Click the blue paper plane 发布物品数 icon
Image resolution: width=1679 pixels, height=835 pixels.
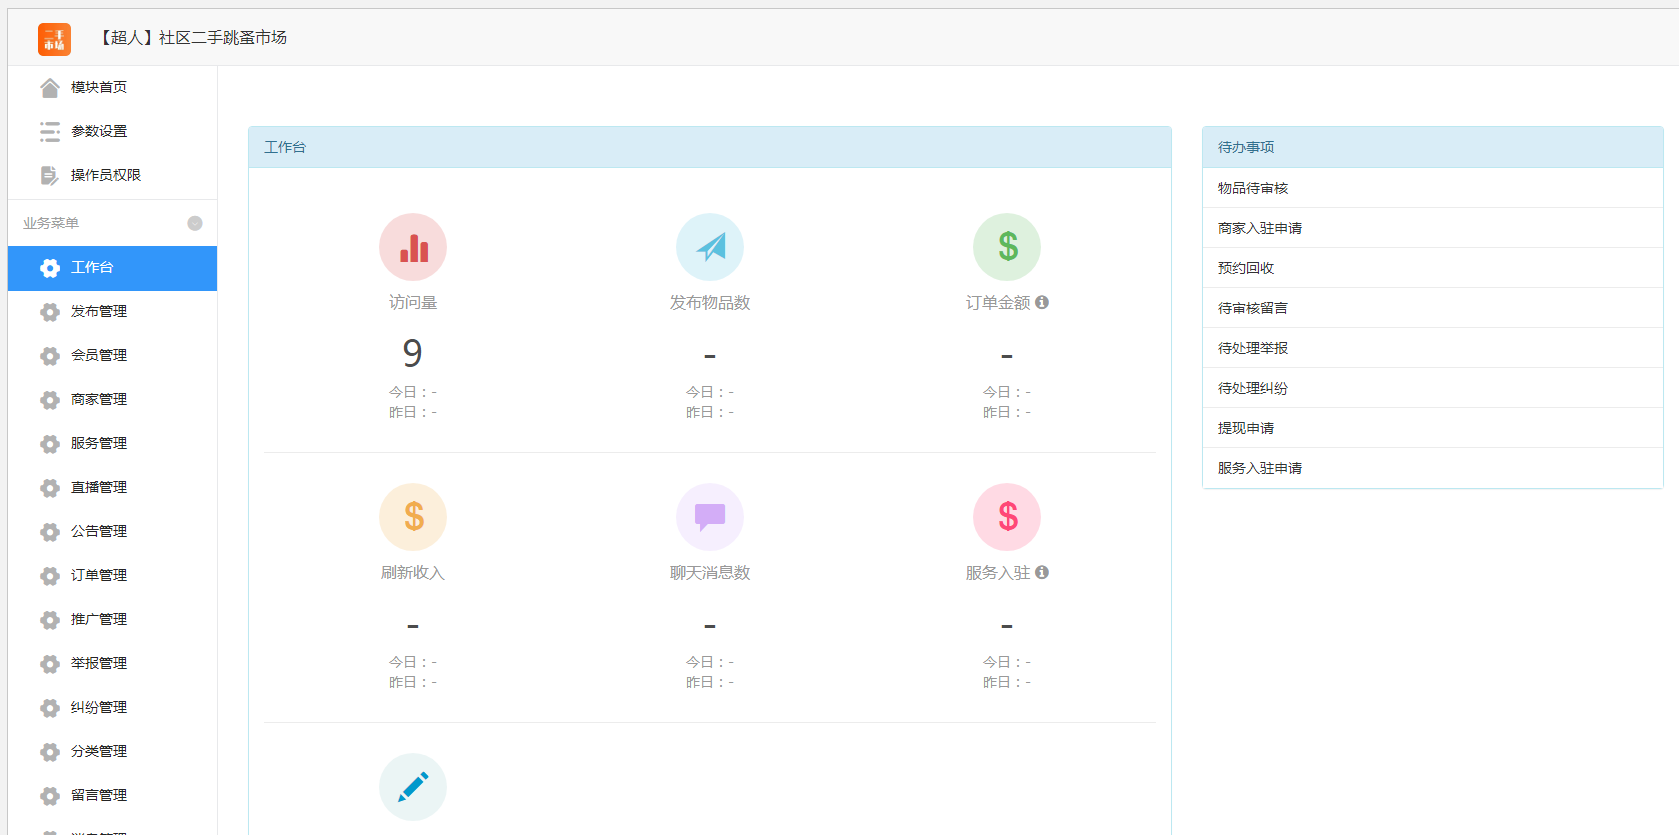[x=710, y=247]
